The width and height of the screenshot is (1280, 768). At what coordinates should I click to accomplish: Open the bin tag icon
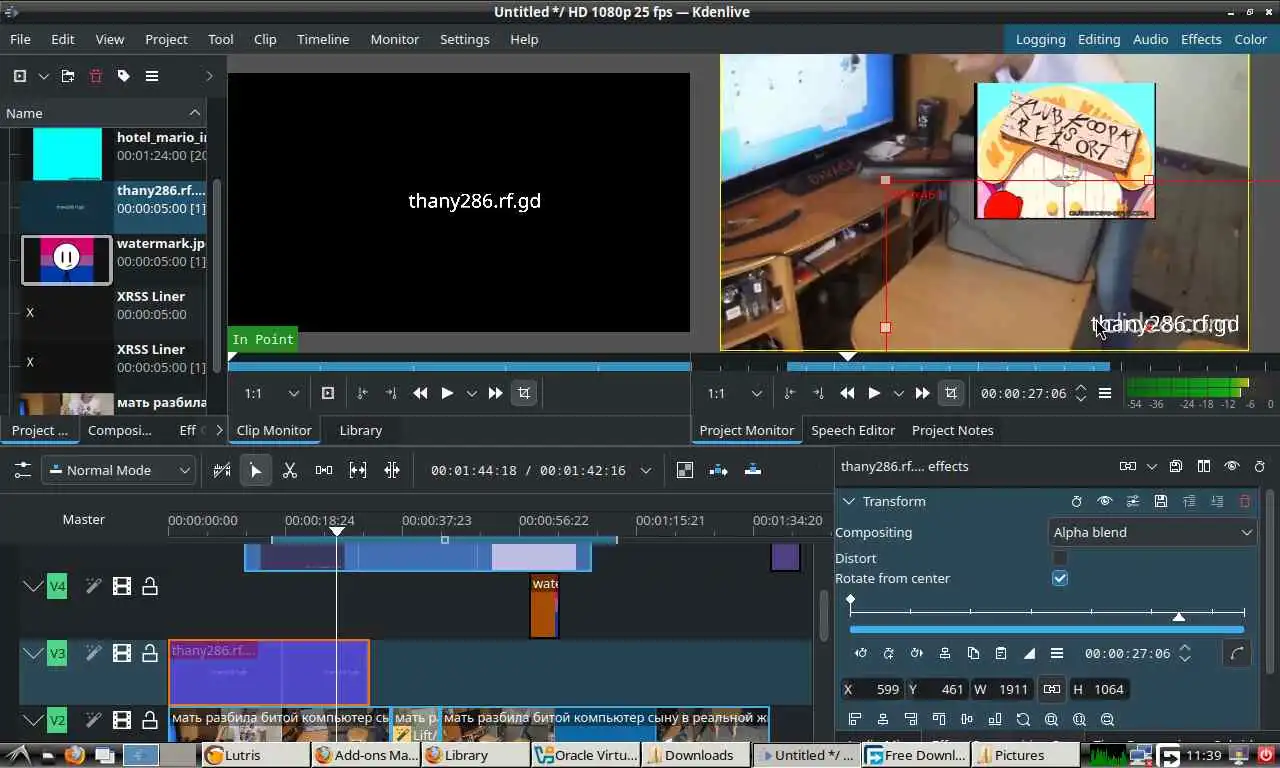coord(124,76)
